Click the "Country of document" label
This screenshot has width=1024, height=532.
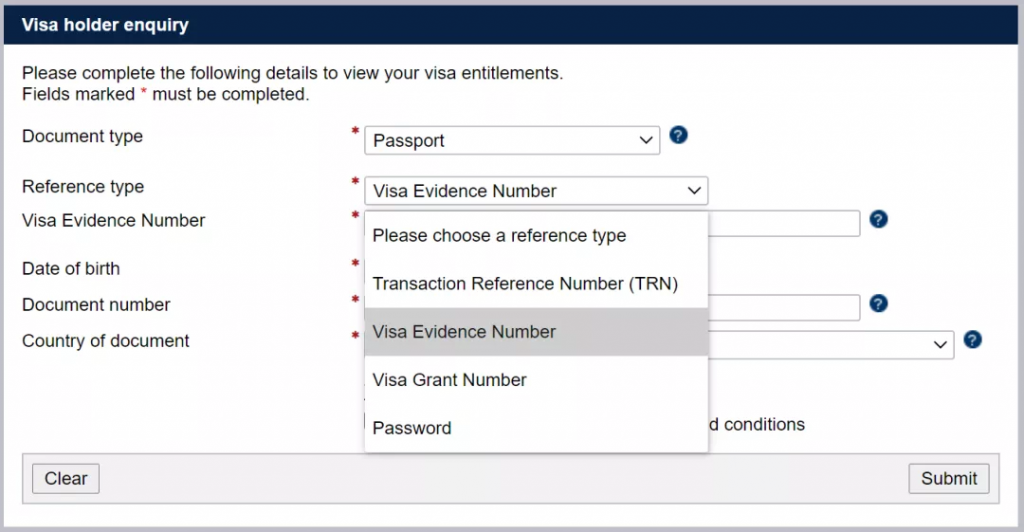point(106,341)
